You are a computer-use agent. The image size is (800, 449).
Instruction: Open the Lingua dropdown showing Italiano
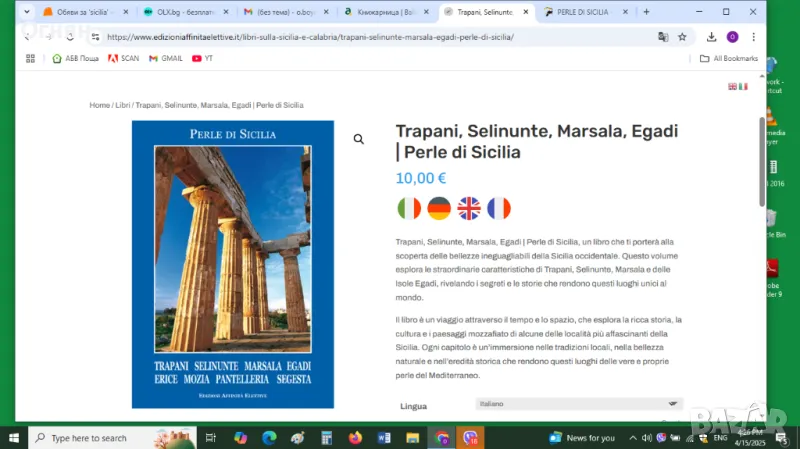(578, 403)
